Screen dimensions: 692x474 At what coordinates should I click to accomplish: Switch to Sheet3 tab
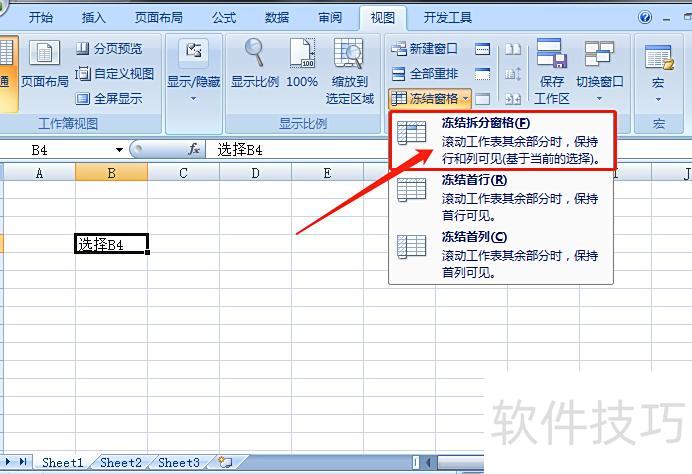click(x=179, y=463)
